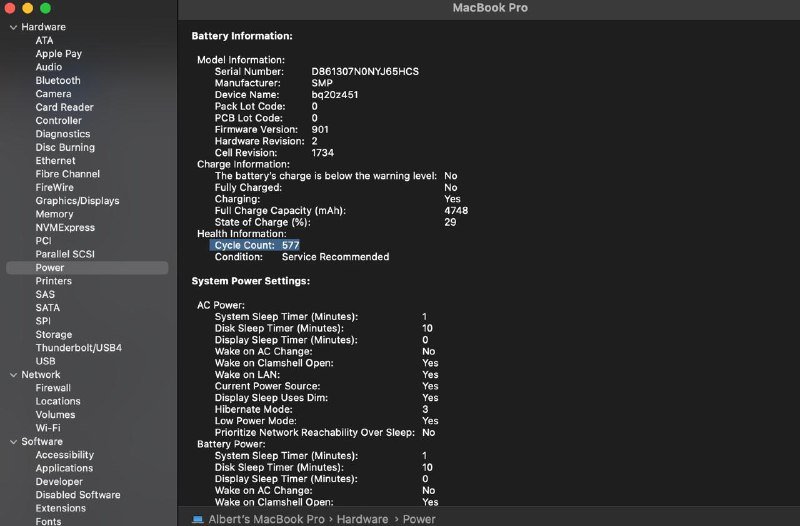Select the Hardware category label
800x526 pixels.
tap(43, 27)
